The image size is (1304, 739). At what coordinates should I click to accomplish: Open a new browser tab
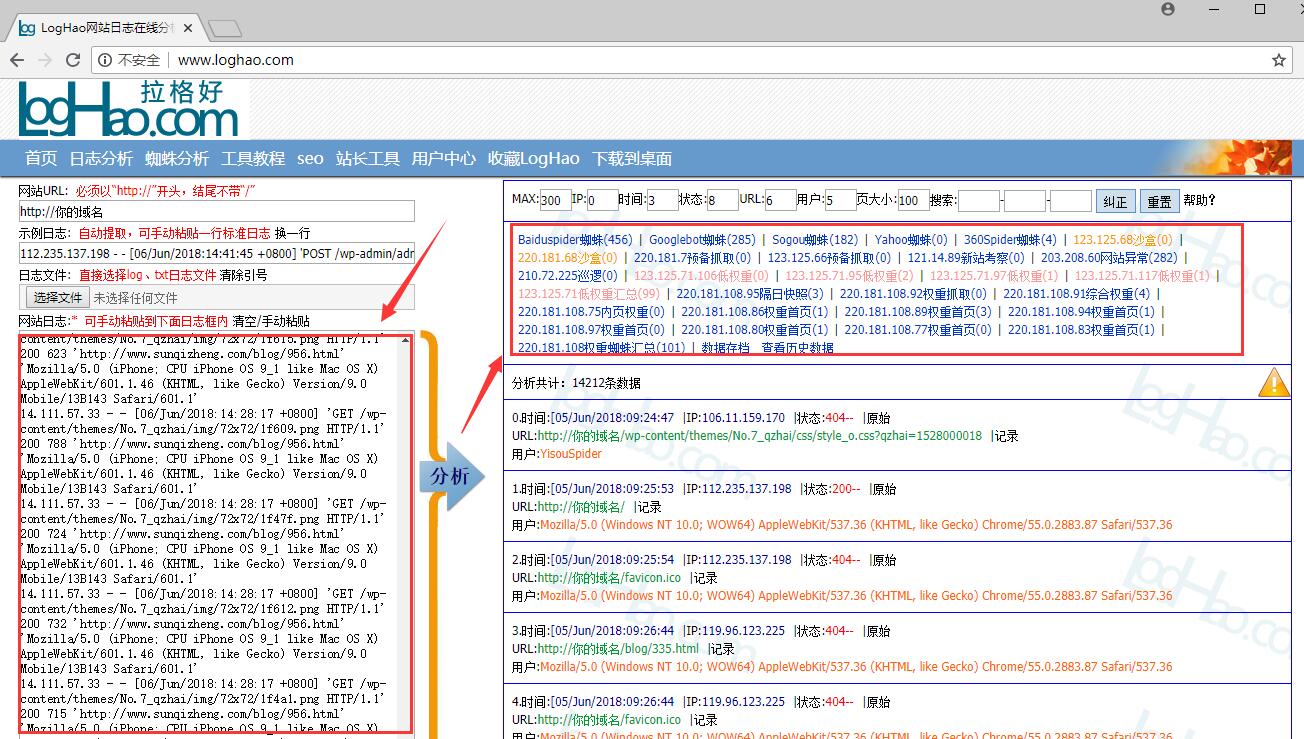[x=224, y=28]
